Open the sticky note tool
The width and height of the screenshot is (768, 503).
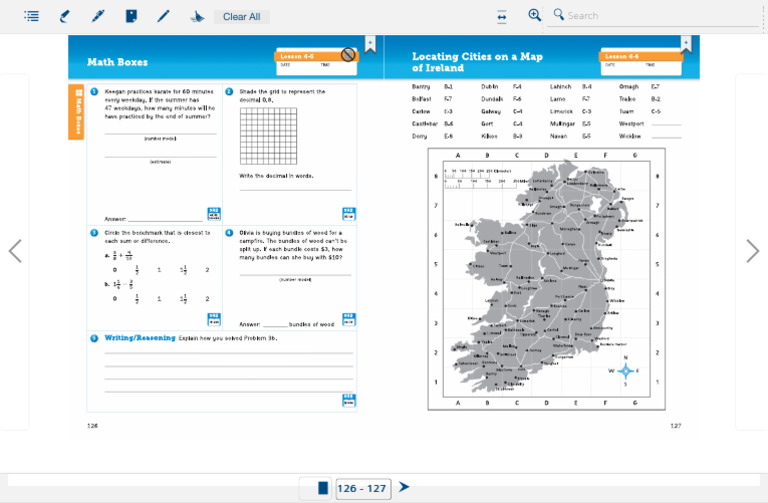[131, 16]
